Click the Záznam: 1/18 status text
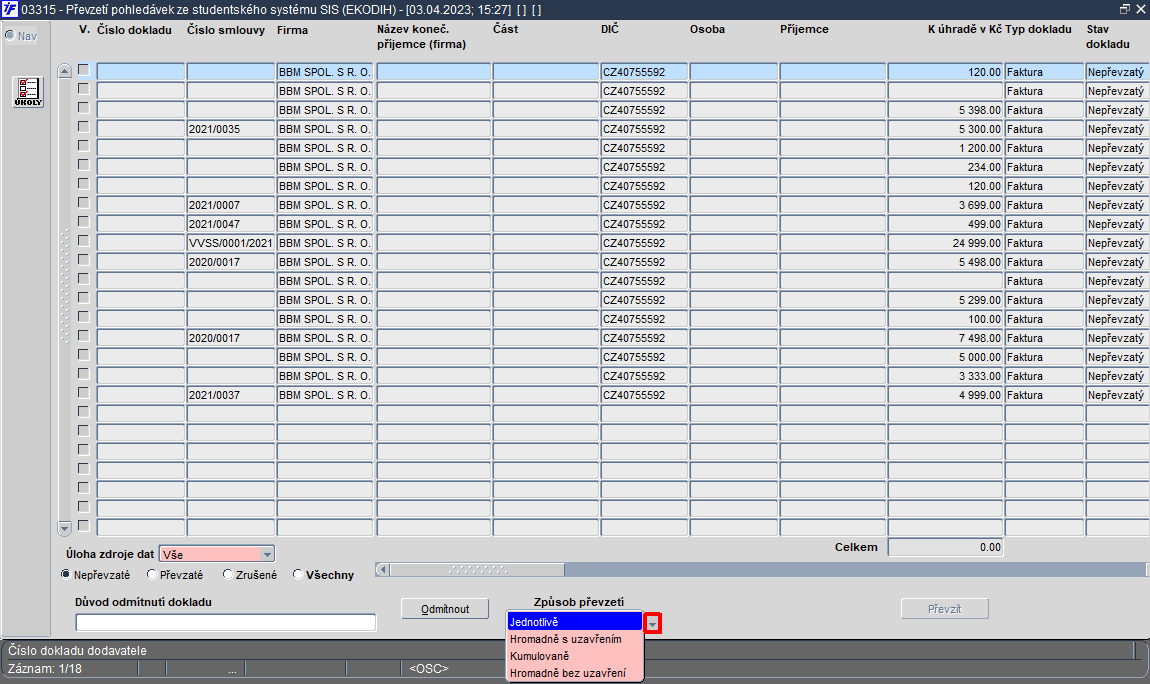 pyautogui.click(x=45, y=669)
